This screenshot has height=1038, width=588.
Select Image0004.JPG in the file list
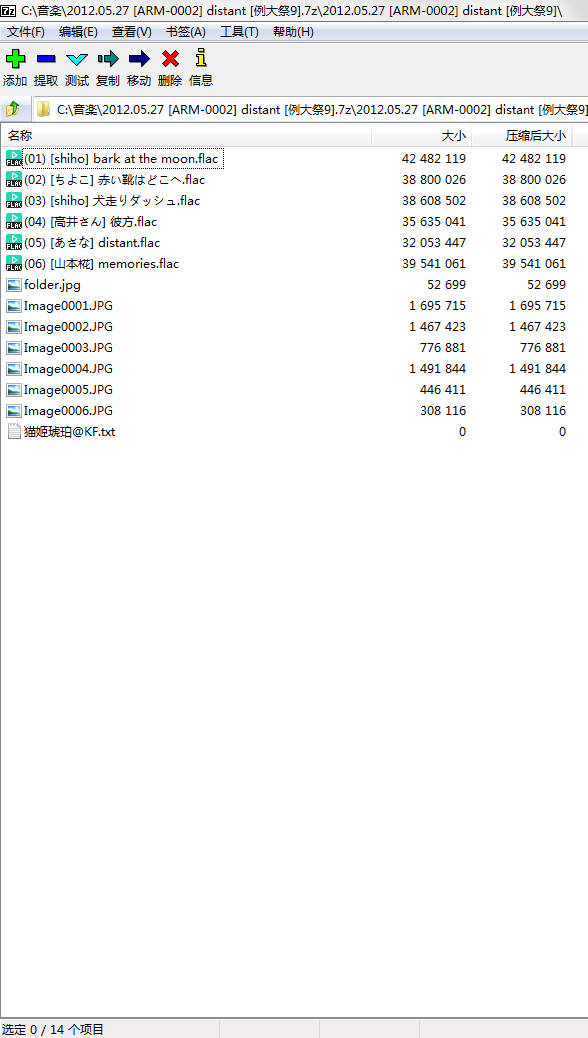coord(68,369)
